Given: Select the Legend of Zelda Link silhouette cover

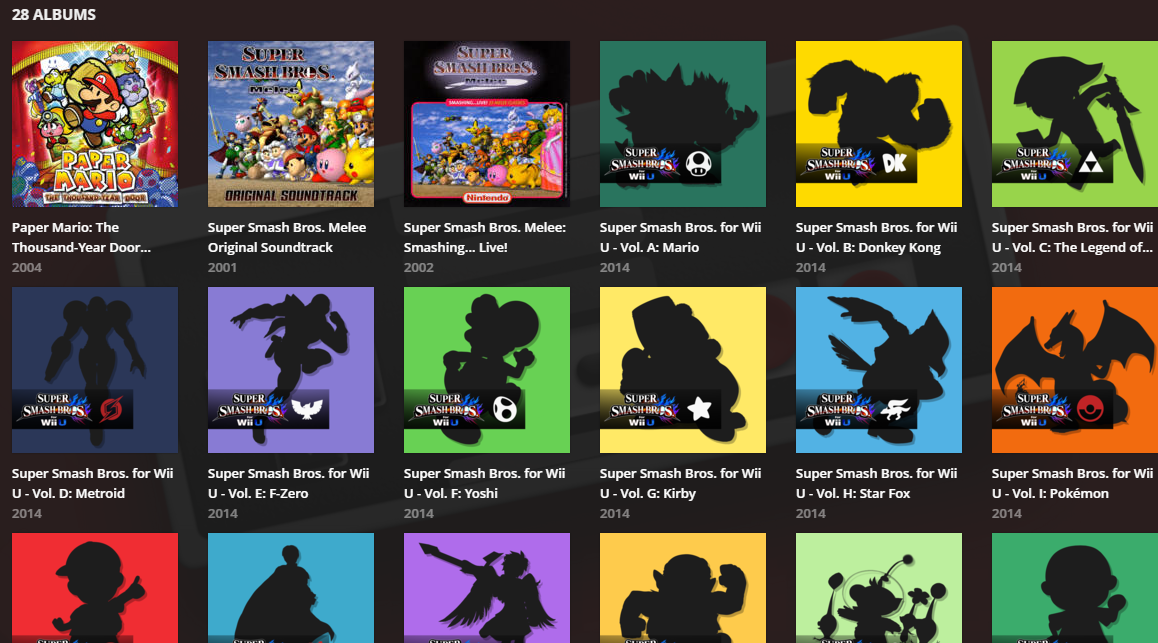Looking at the screenshot, I should tap(1075, 124).
